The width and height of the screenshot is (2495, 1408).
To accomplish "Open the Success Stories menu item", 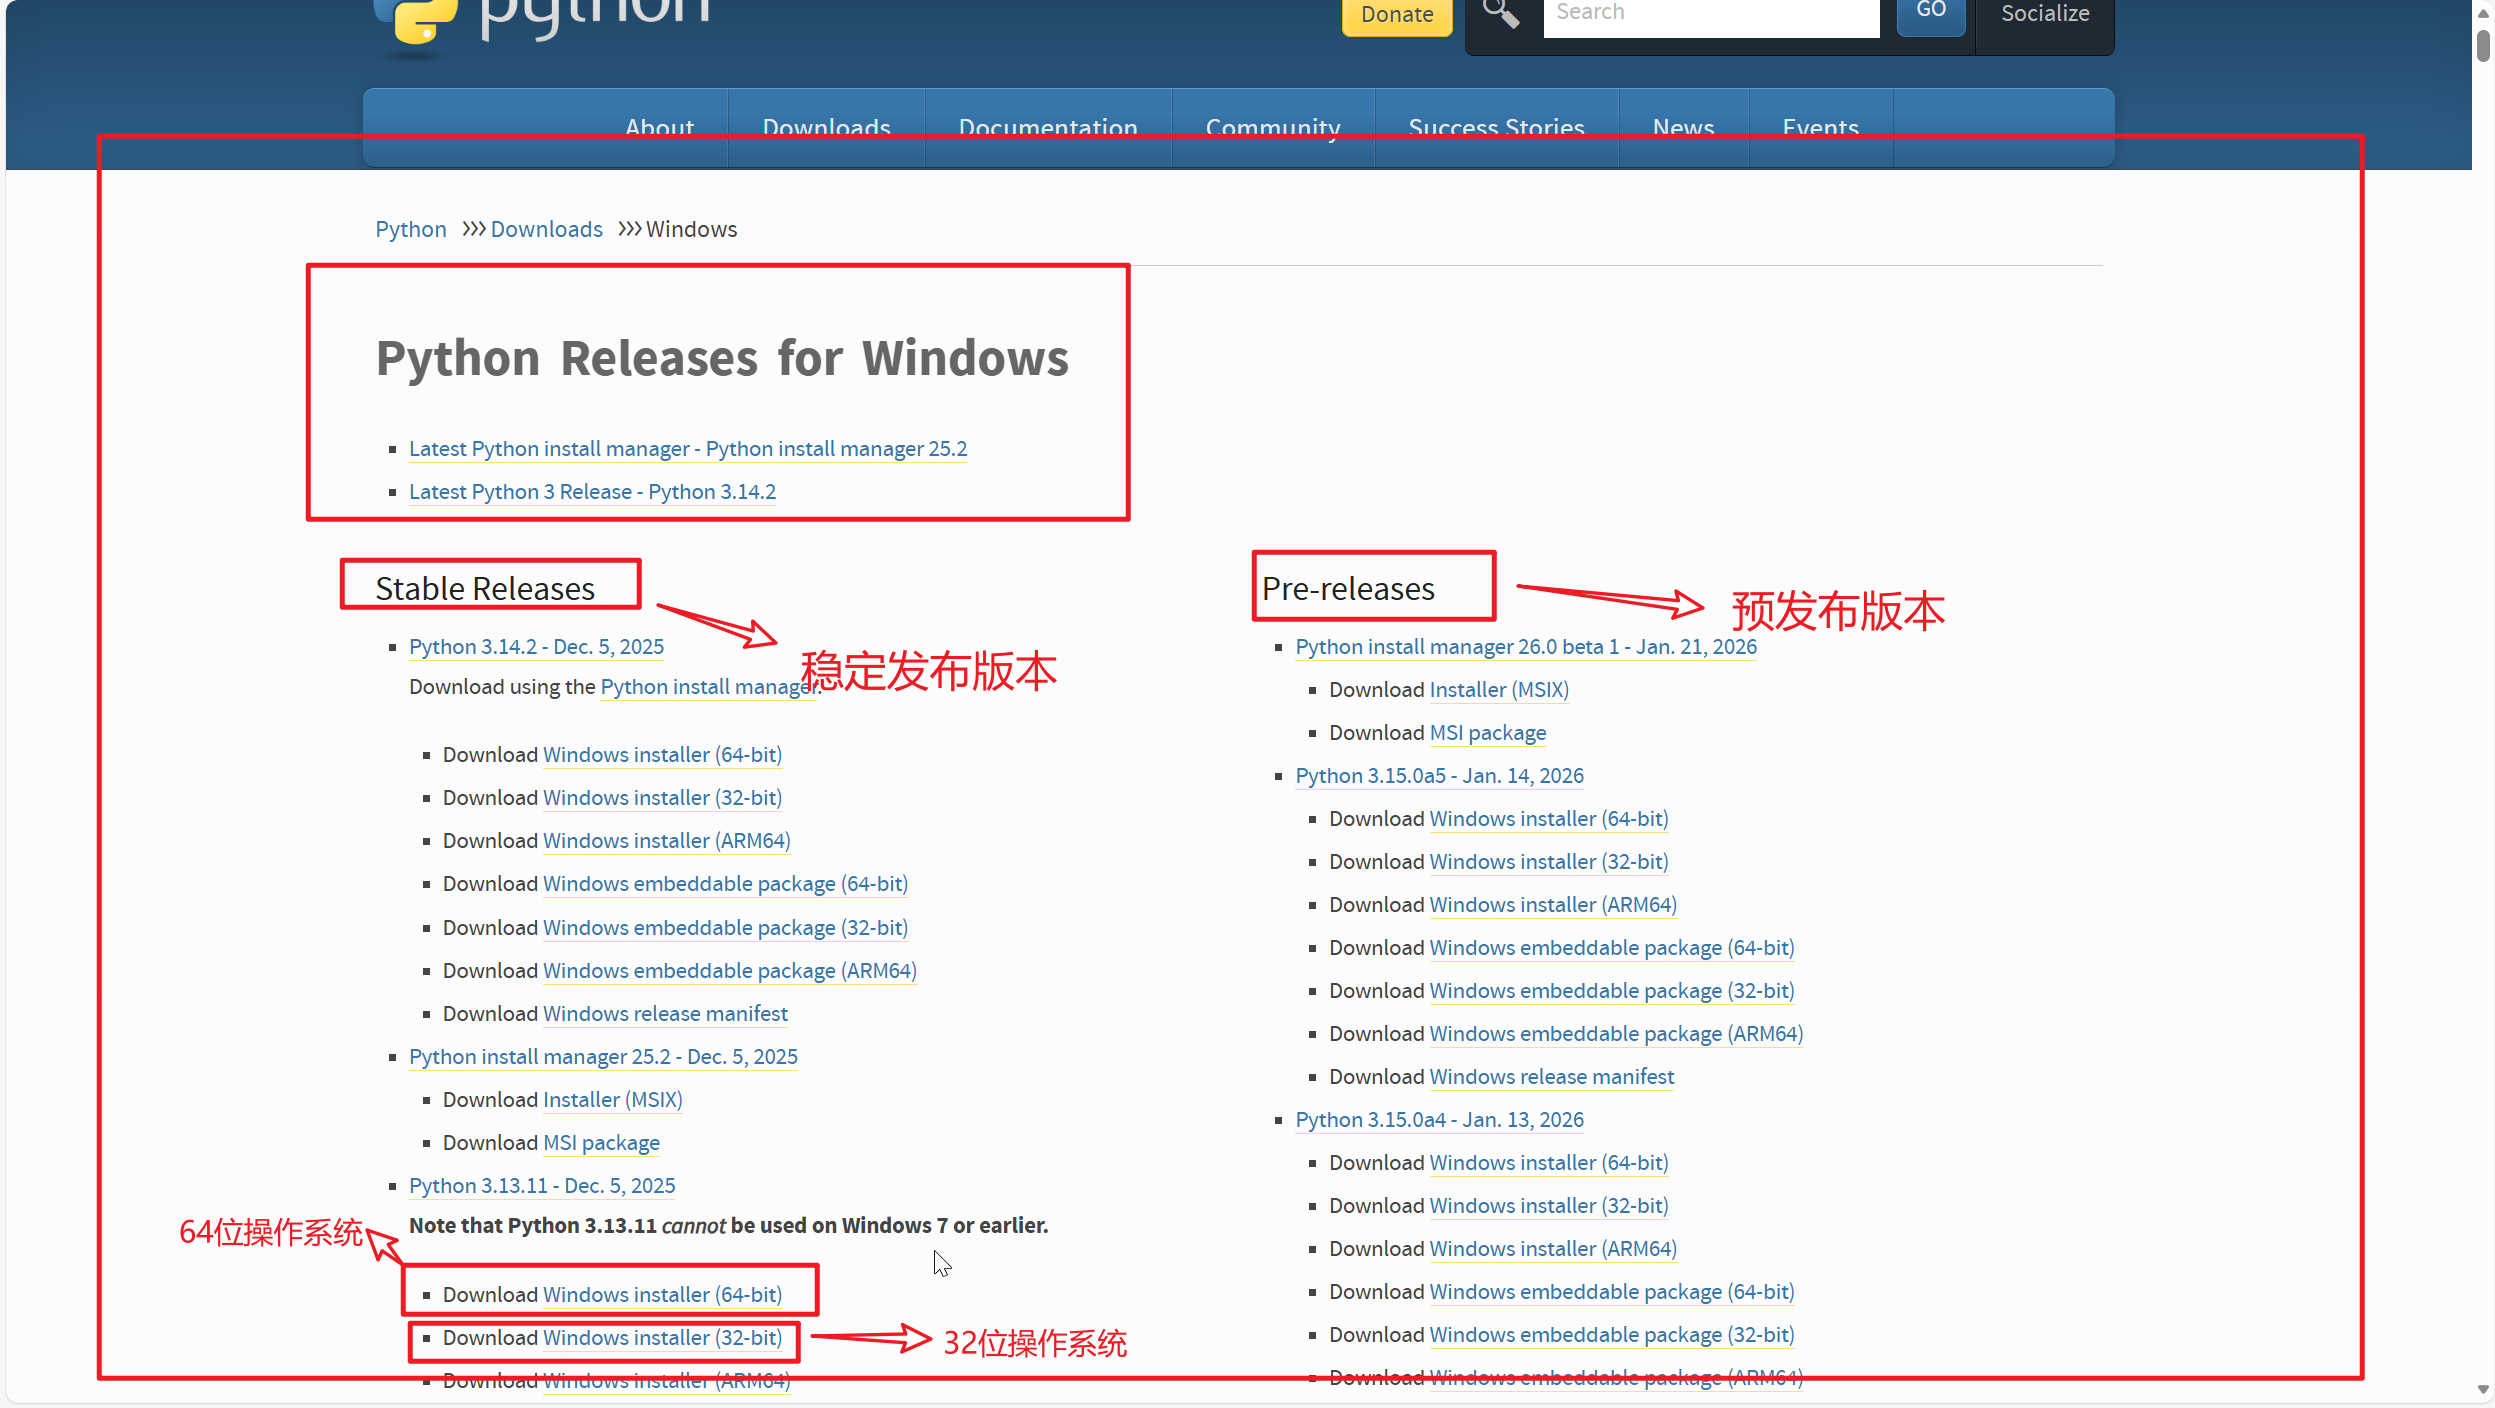I will click(1496, 128).
